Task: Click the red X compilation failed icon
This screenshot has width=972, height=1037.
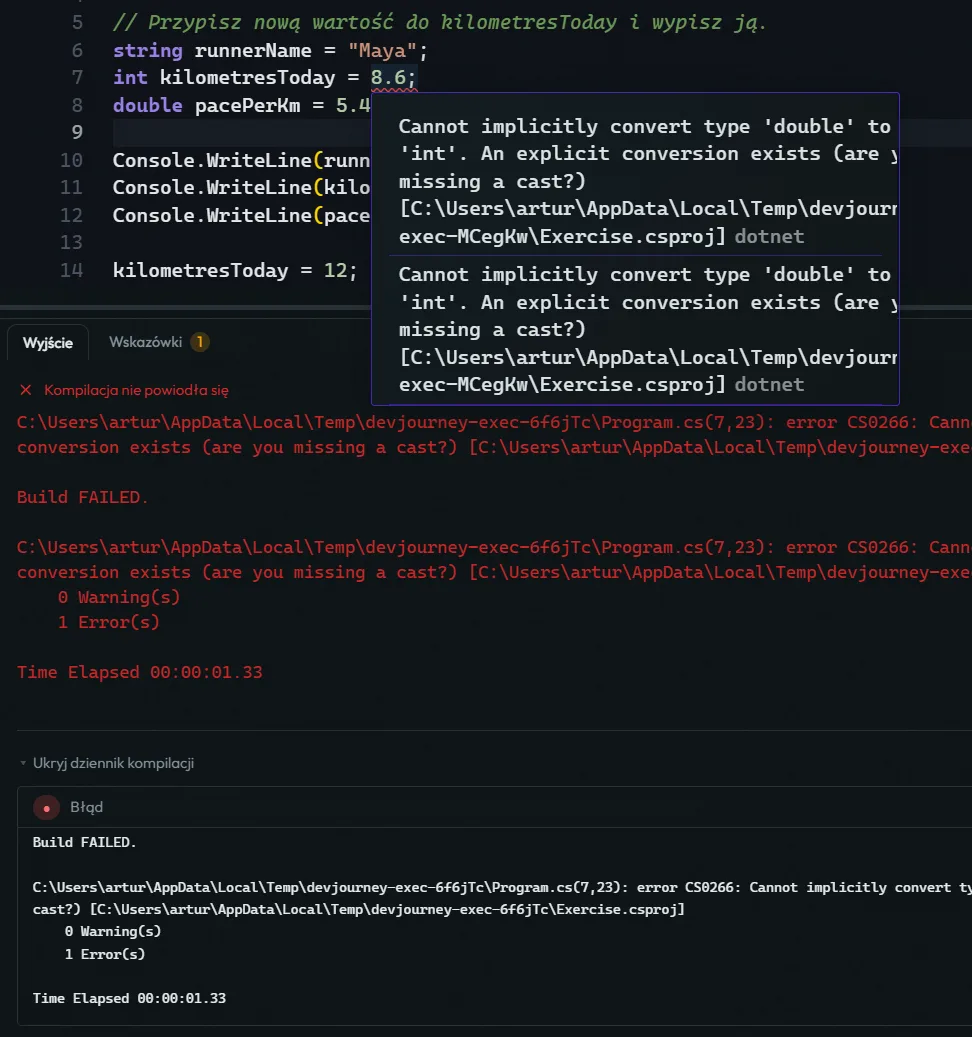Action: [x=26, y=390]
